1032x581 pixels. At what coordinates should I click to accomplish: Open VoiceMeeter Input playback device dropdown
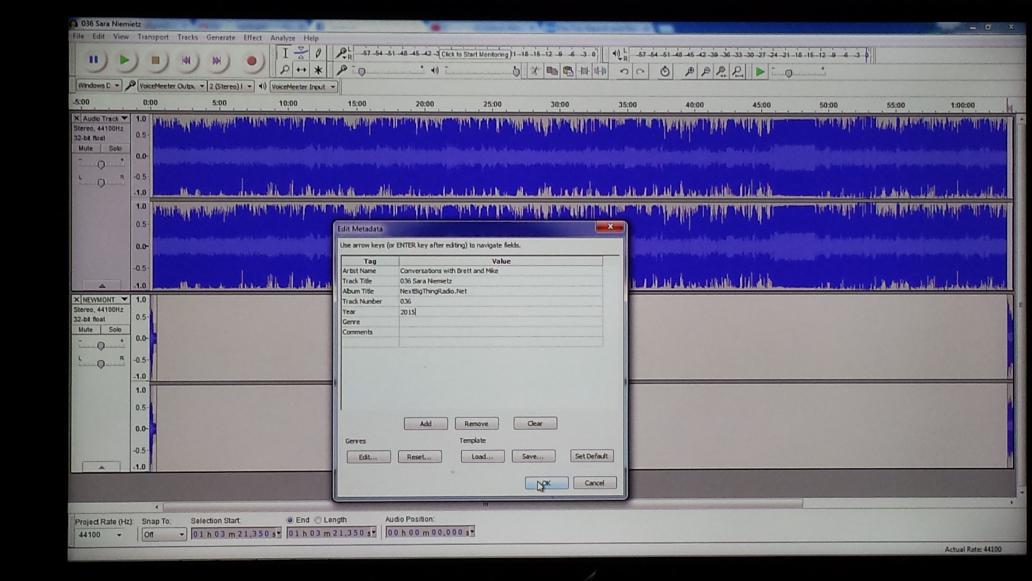(x=304, y=86)
